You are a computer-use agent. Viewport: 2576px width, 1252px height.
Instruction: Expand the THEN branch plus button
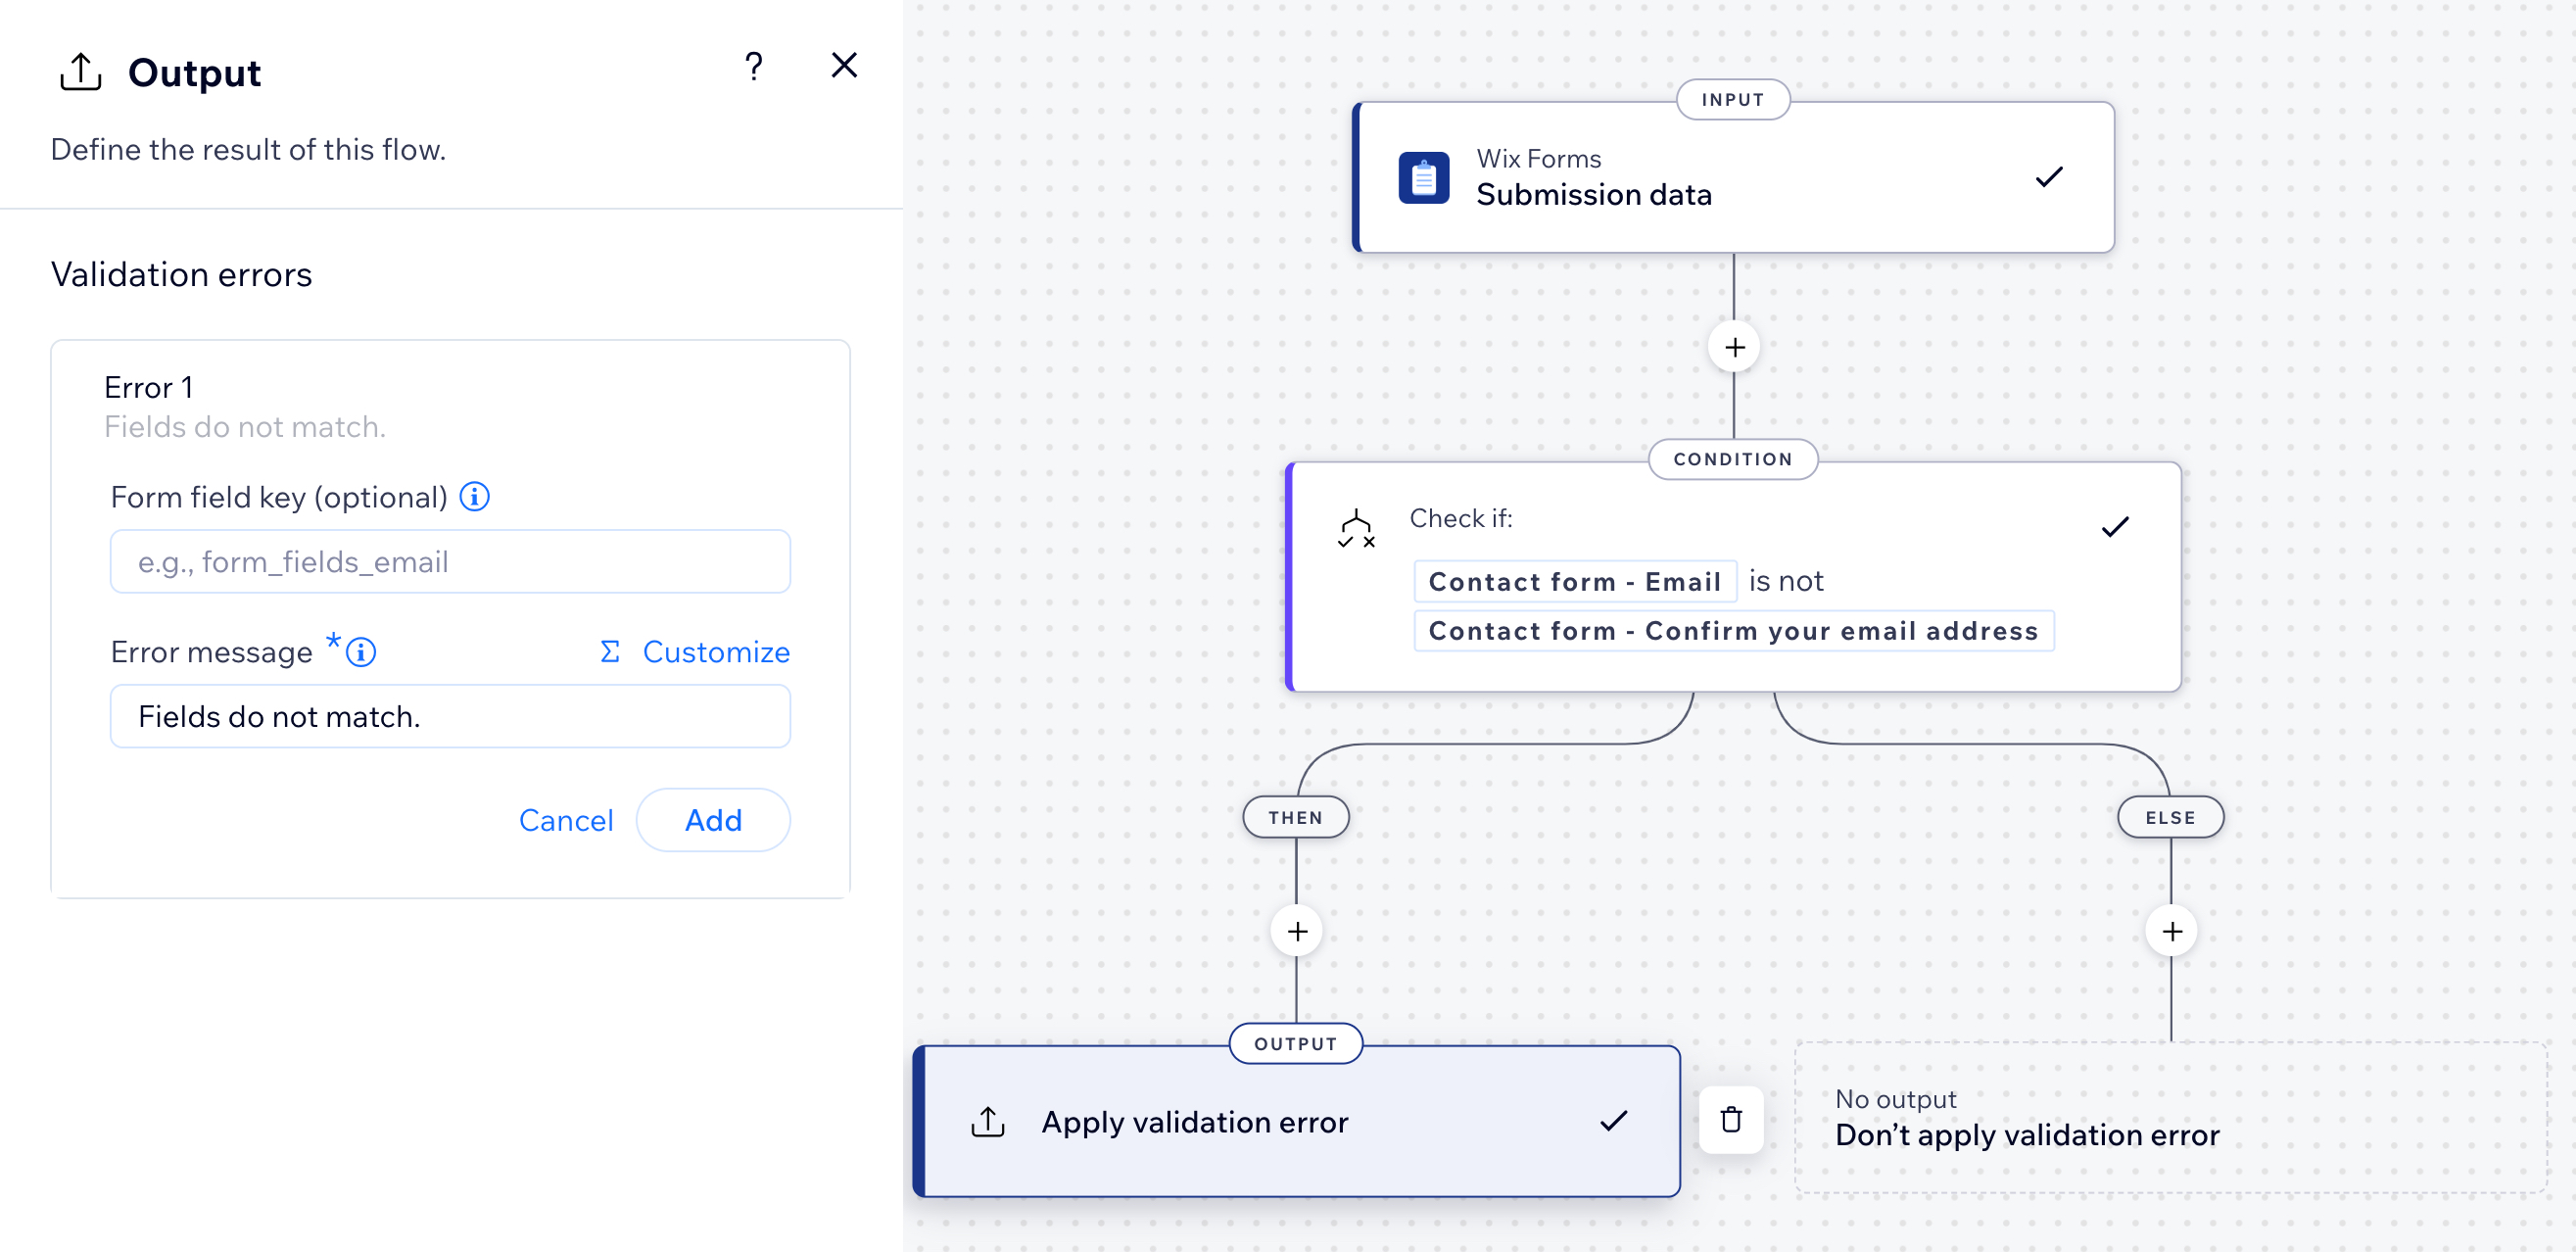pos(1298,932)
